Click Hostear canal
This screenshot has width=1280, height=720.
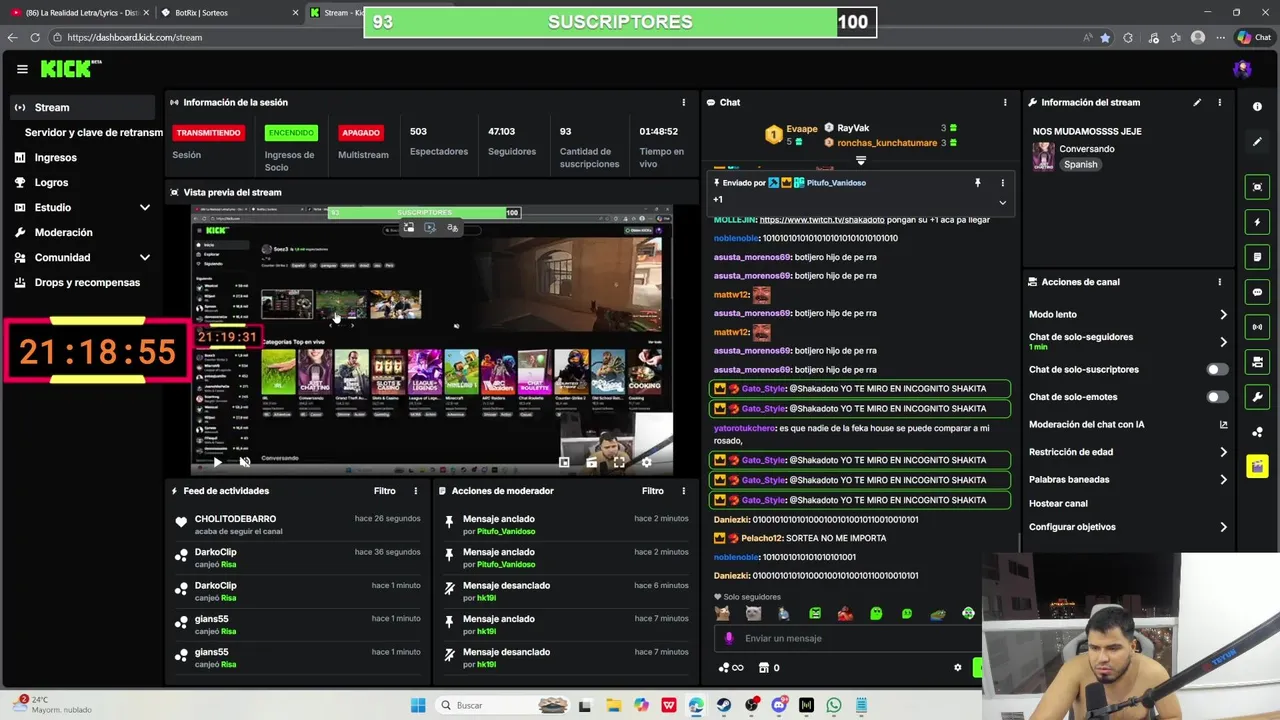1058,503
